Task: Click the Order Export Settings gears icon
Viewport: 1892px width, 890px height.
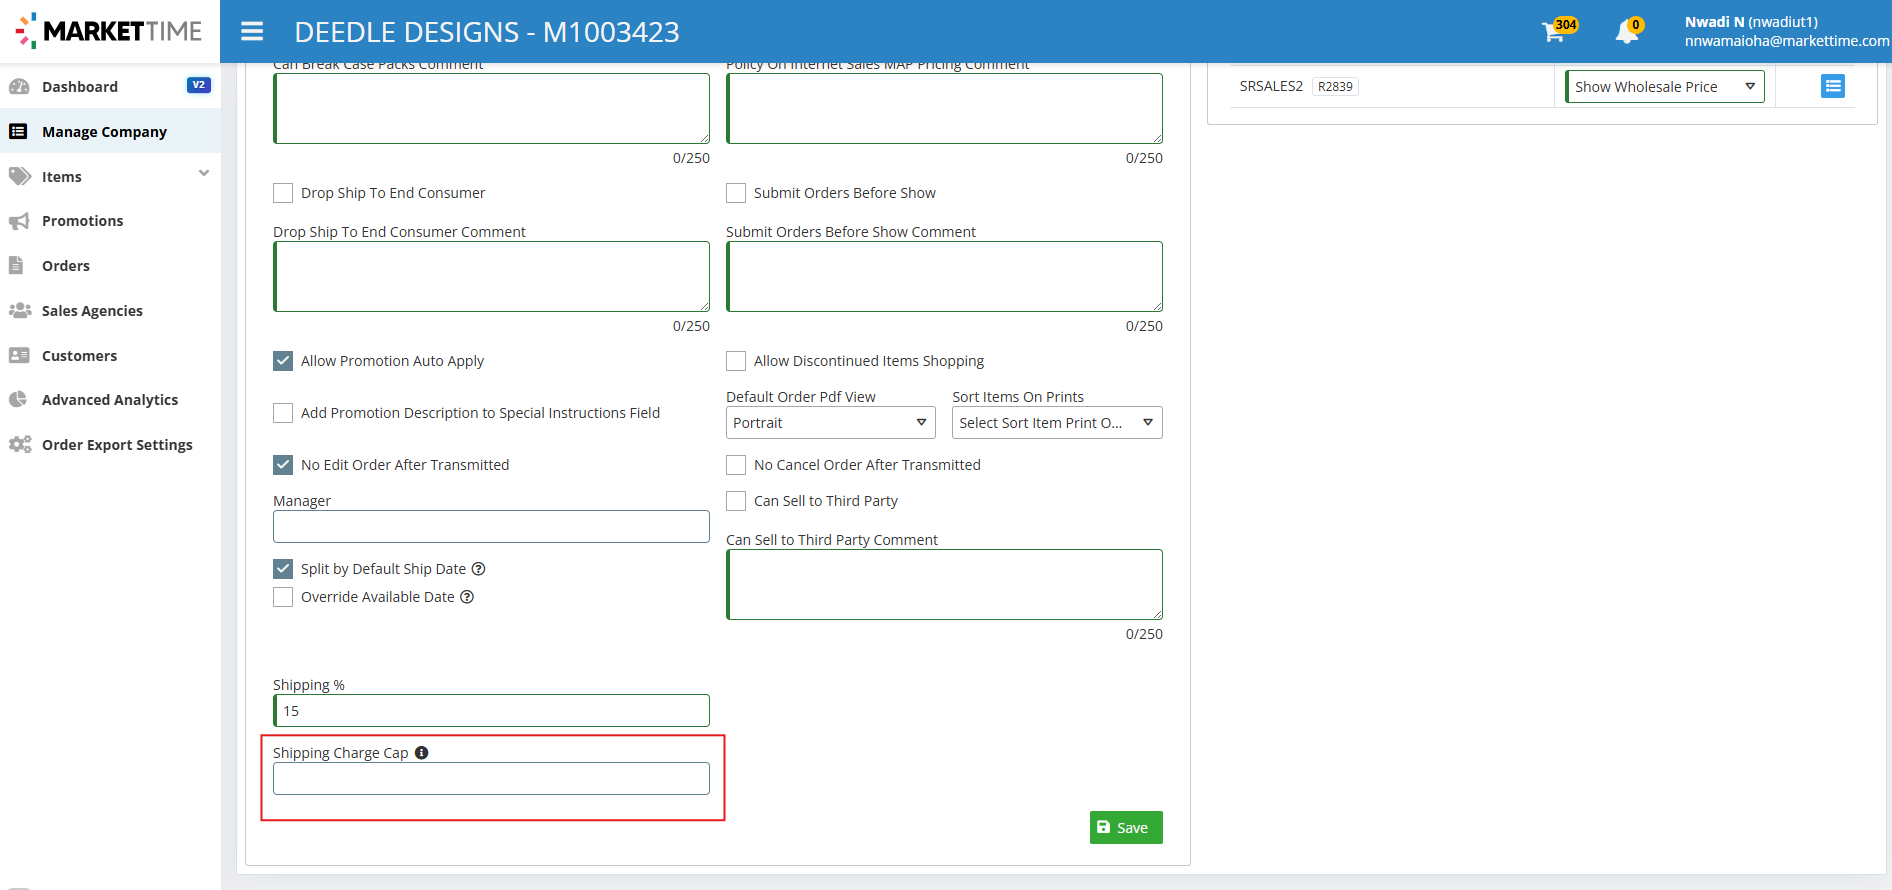Action: pyautogui.click(x=20, y=445)
